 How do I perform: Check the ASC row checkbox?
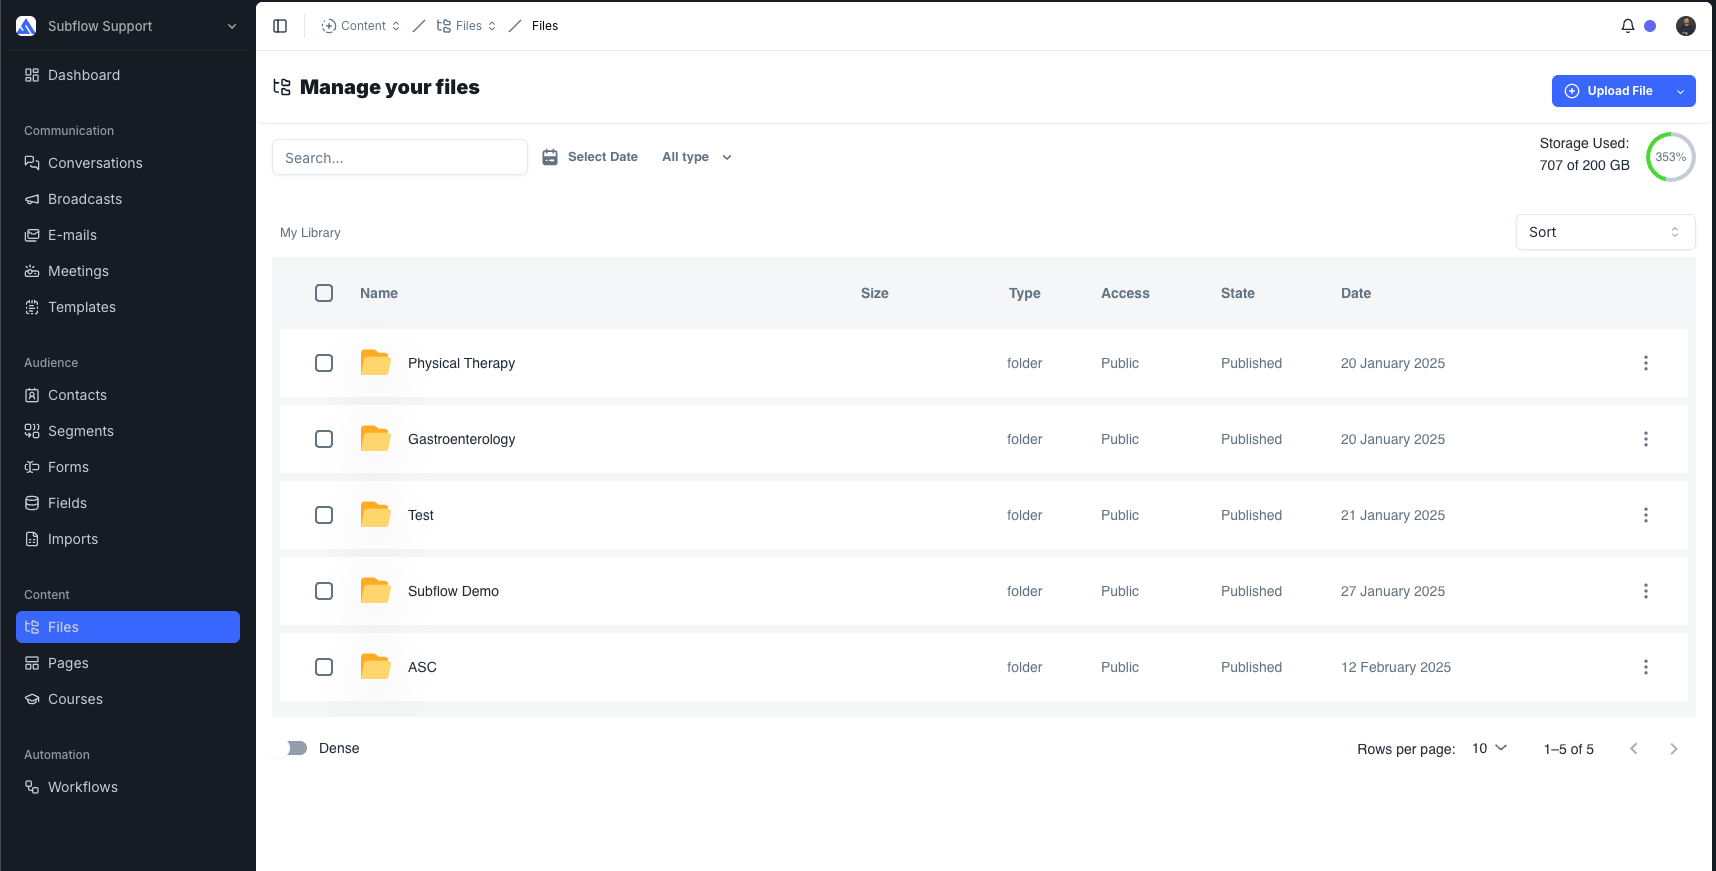[324, 667]
